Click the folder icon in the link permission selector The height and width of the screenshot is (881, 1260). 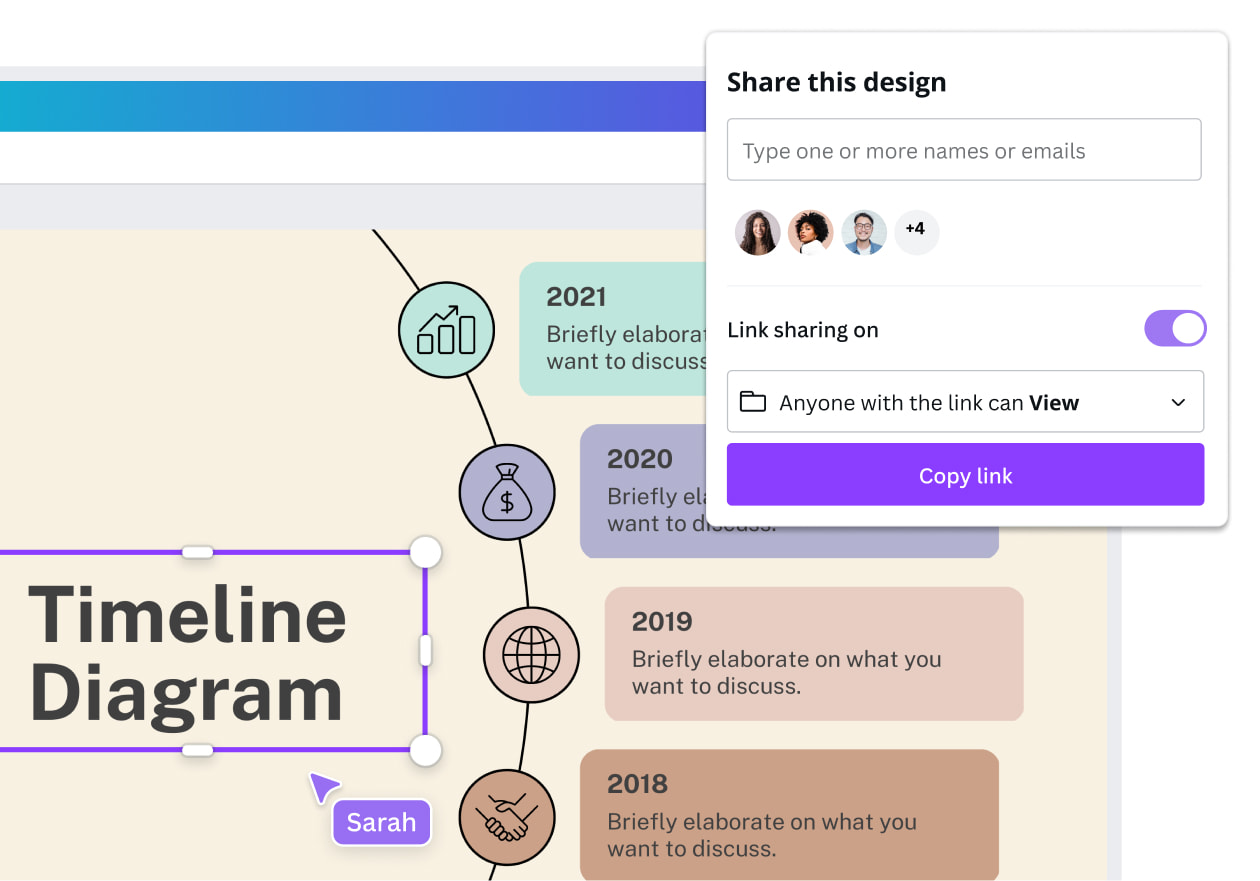[x=752, y=401]
